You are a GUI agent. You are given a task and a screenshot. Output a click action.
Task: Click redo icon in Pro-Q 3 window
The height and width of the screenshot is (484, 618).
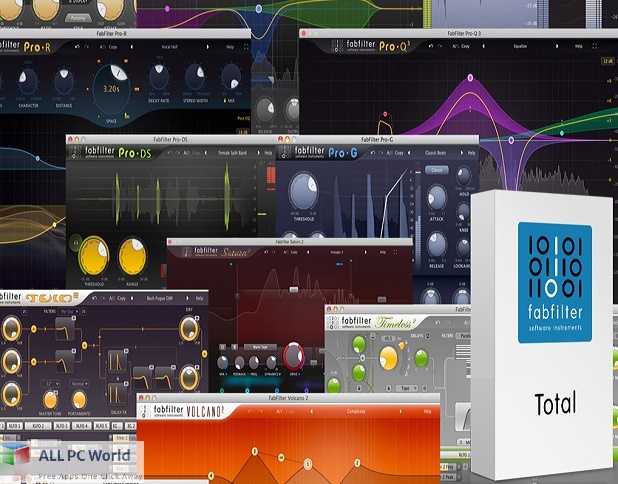(x=440, y=46)
